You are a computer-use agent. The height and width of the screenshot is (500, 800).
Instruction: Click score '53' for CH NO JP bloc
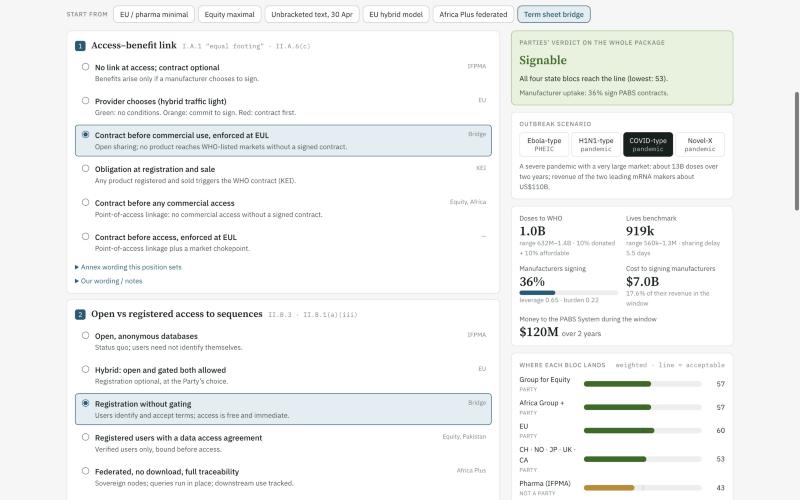pyautogui.click(x=720, y=459)
